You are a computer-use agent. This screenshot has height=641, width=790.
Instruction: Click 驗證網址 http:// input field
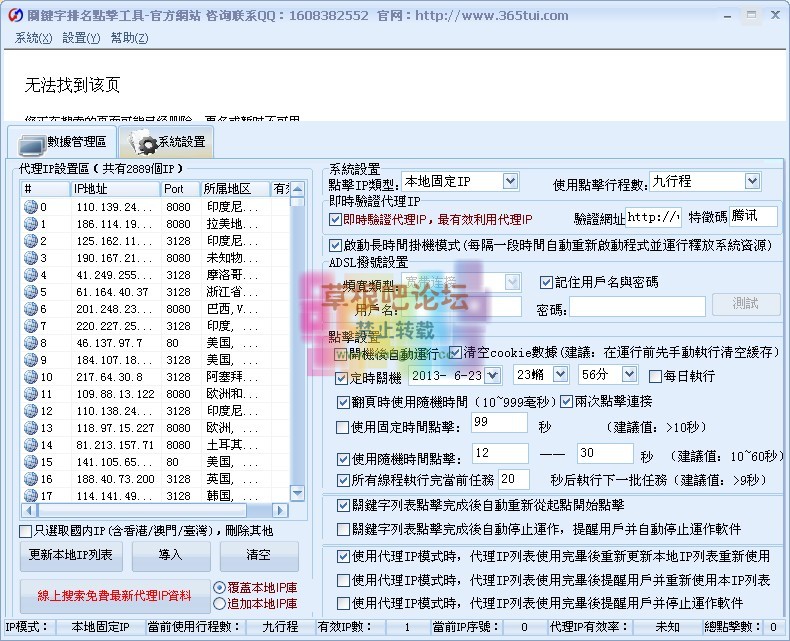click(x=653, y=217)
